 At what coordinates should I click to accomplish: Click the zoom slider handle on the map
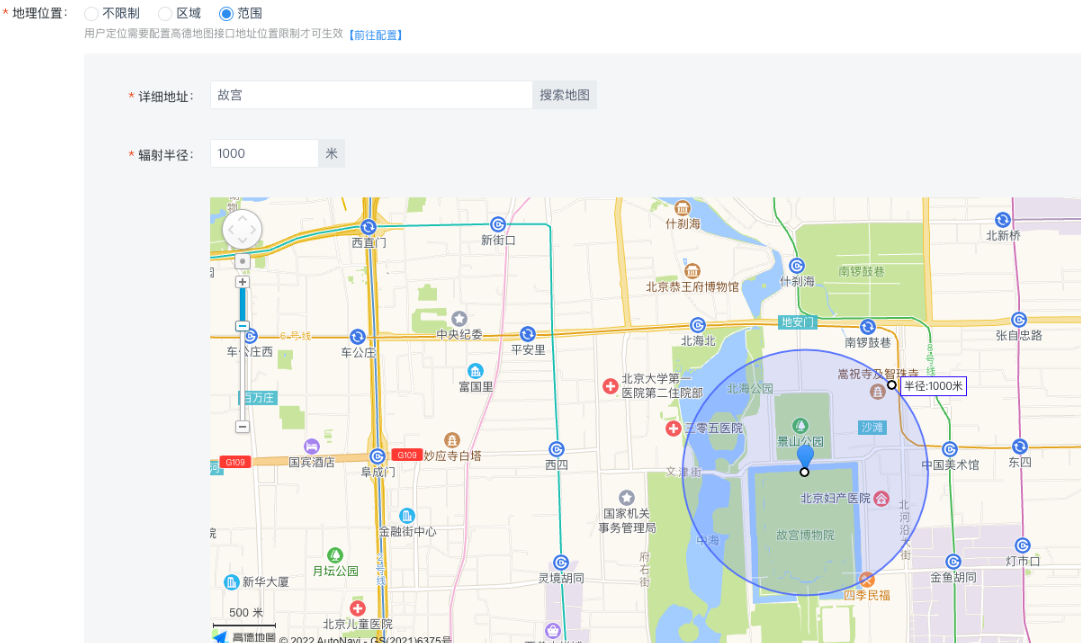[x=242, y=326]
